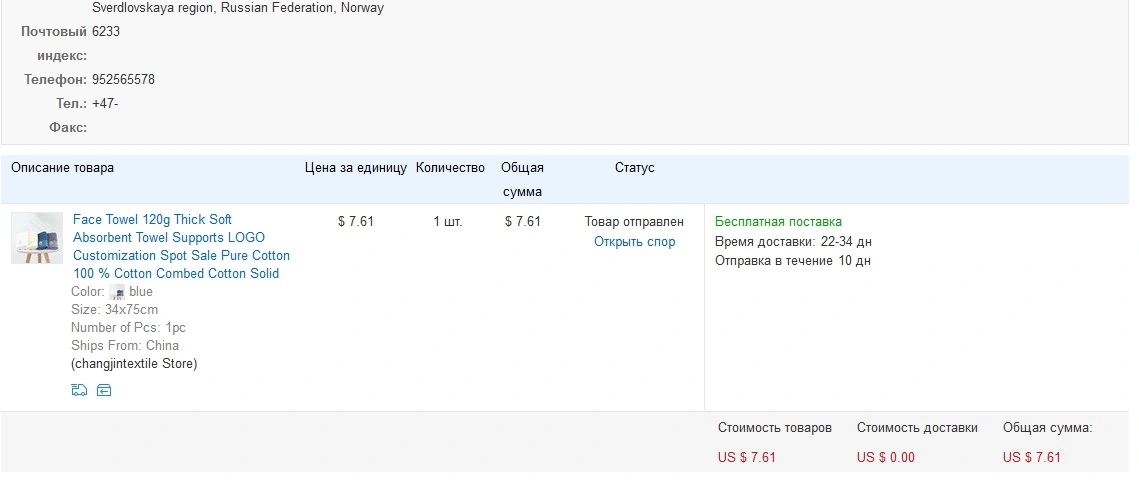Select the Цена за единицу column header
The width and height of the screenshot is (1139, 483).
click(356, 168)
